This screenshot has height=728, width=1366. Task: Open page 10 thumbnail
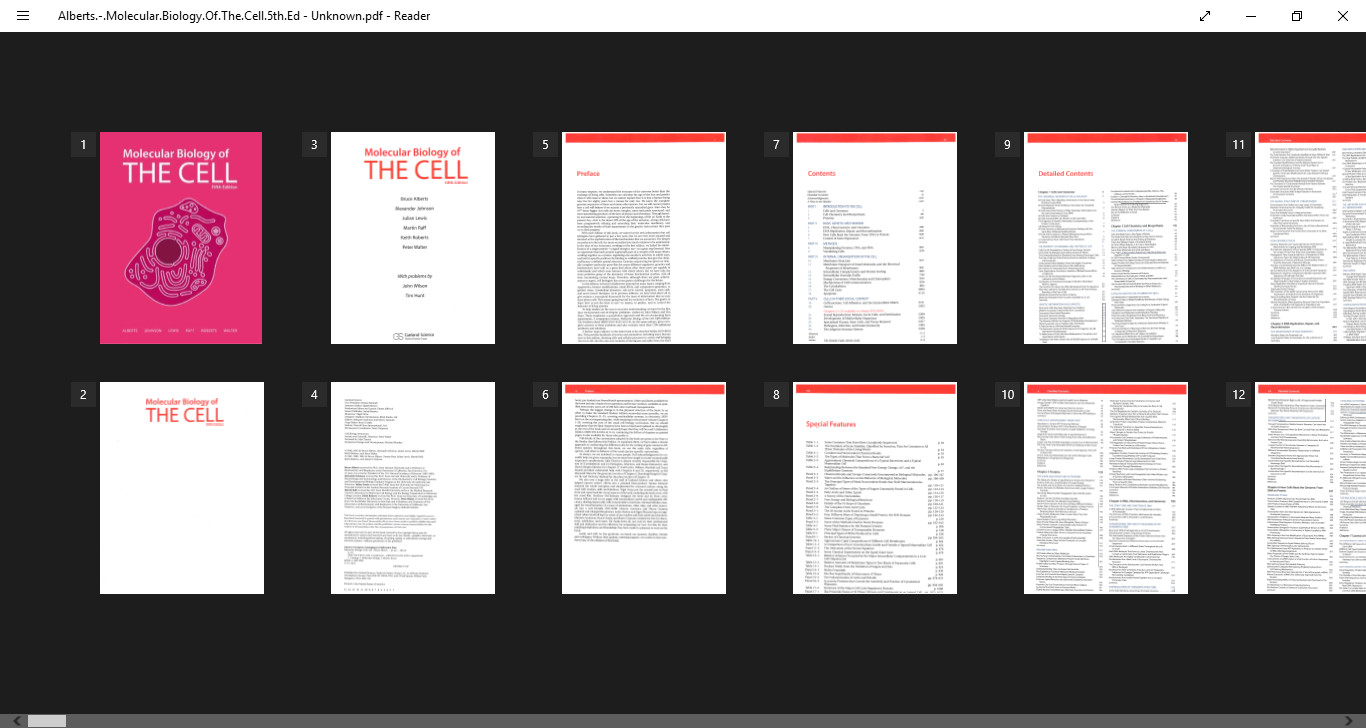coord(1106,488)
